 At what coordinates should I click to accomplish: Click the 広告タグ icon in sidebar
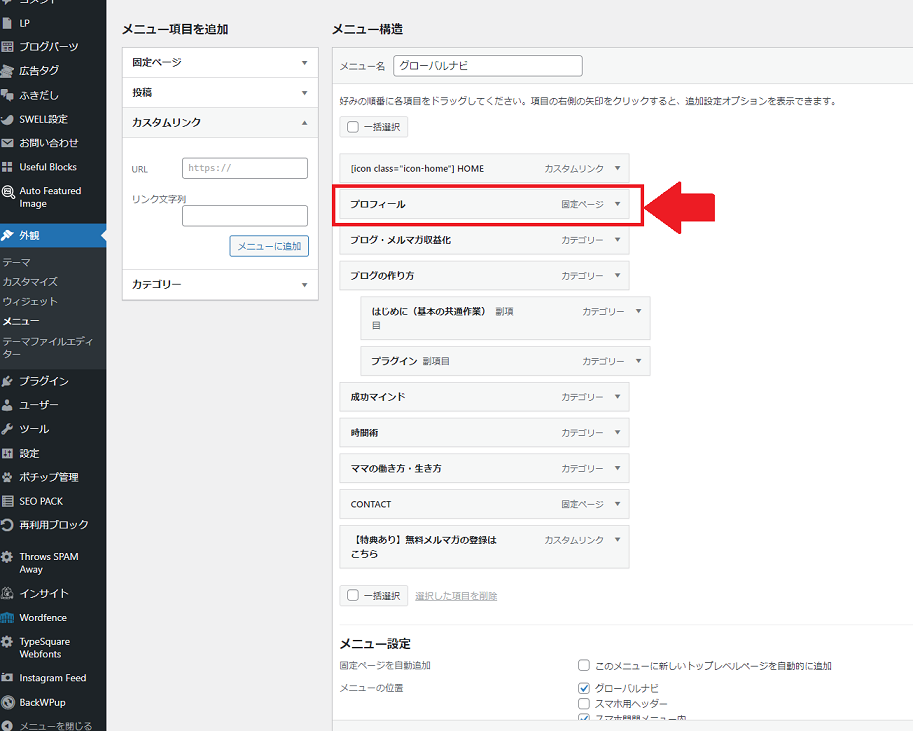(x=7, y=70)
